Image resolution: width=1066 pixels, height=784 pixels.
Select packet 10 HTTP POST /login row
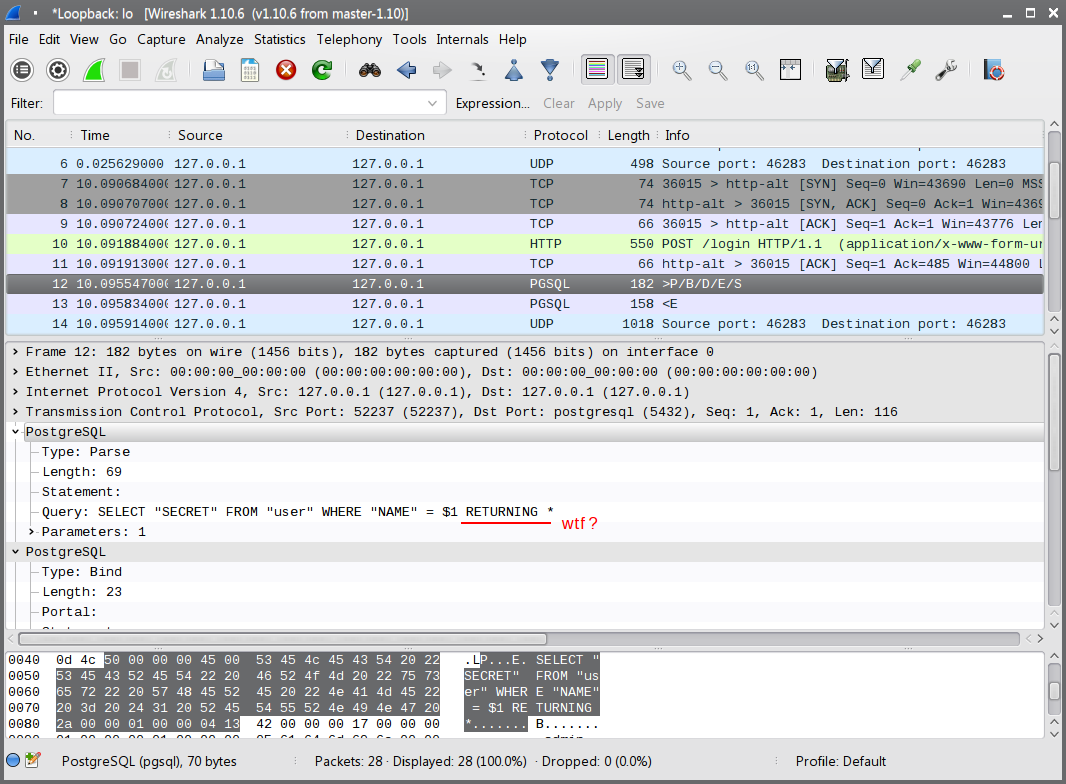525,243
